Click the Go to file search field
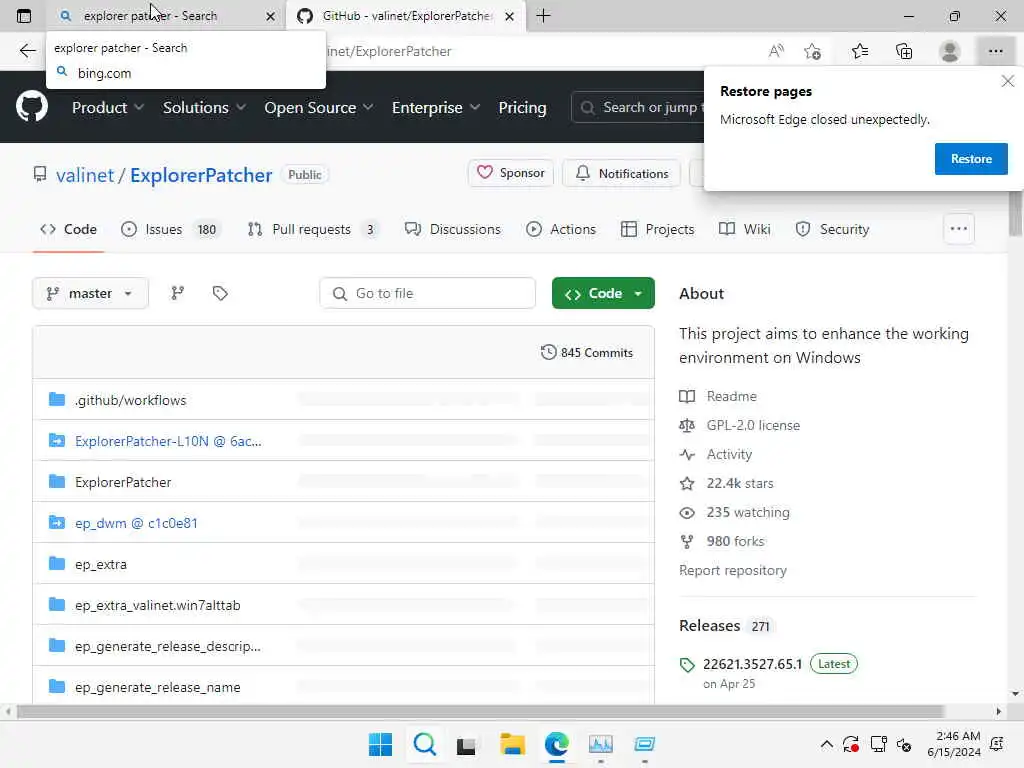This screenshot has width=1024, height=768. click(428, 293)
